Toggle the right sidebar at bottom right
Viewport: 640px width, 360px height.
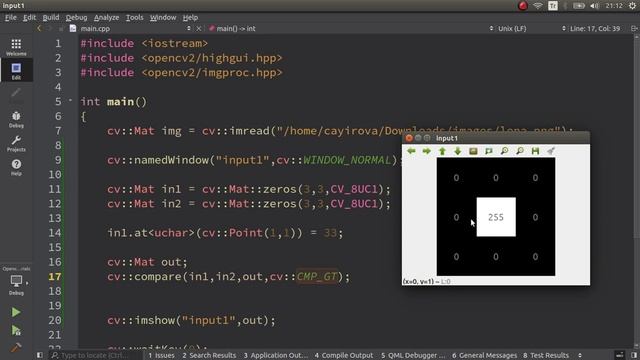tap(634, 355)
